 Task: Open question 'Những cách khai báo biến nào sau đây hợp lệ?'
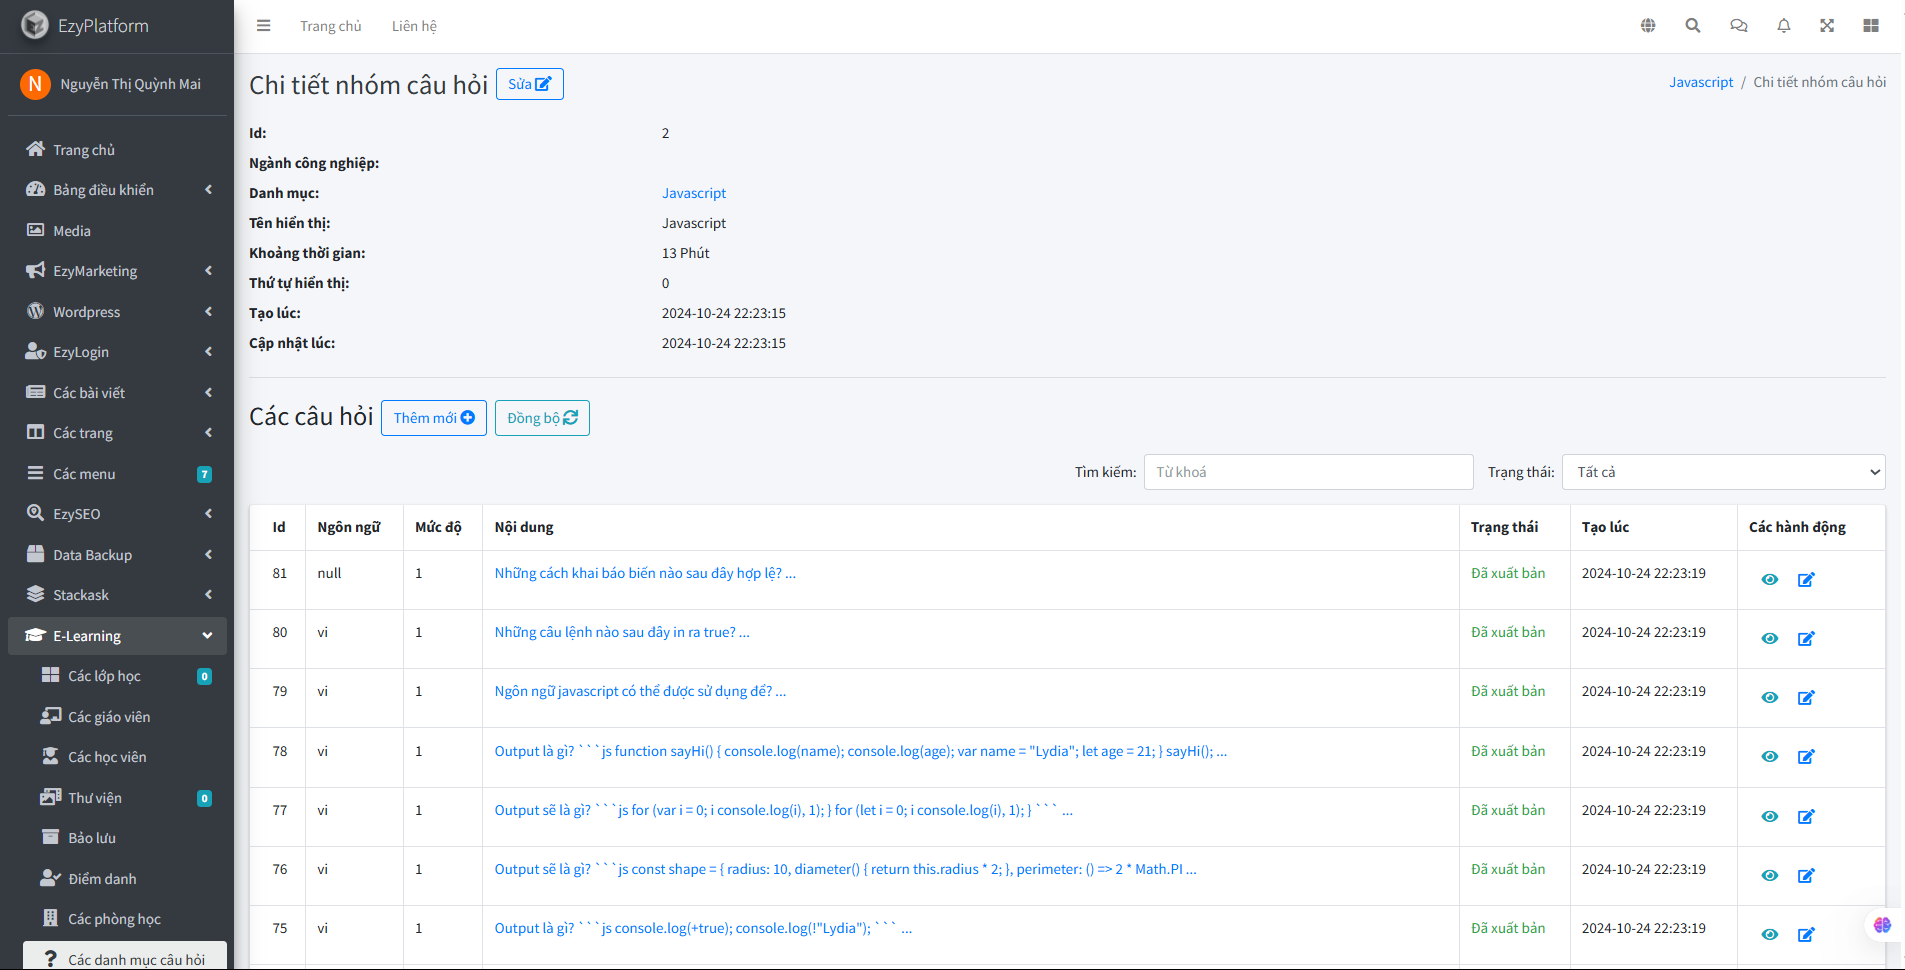click(645, 573)
